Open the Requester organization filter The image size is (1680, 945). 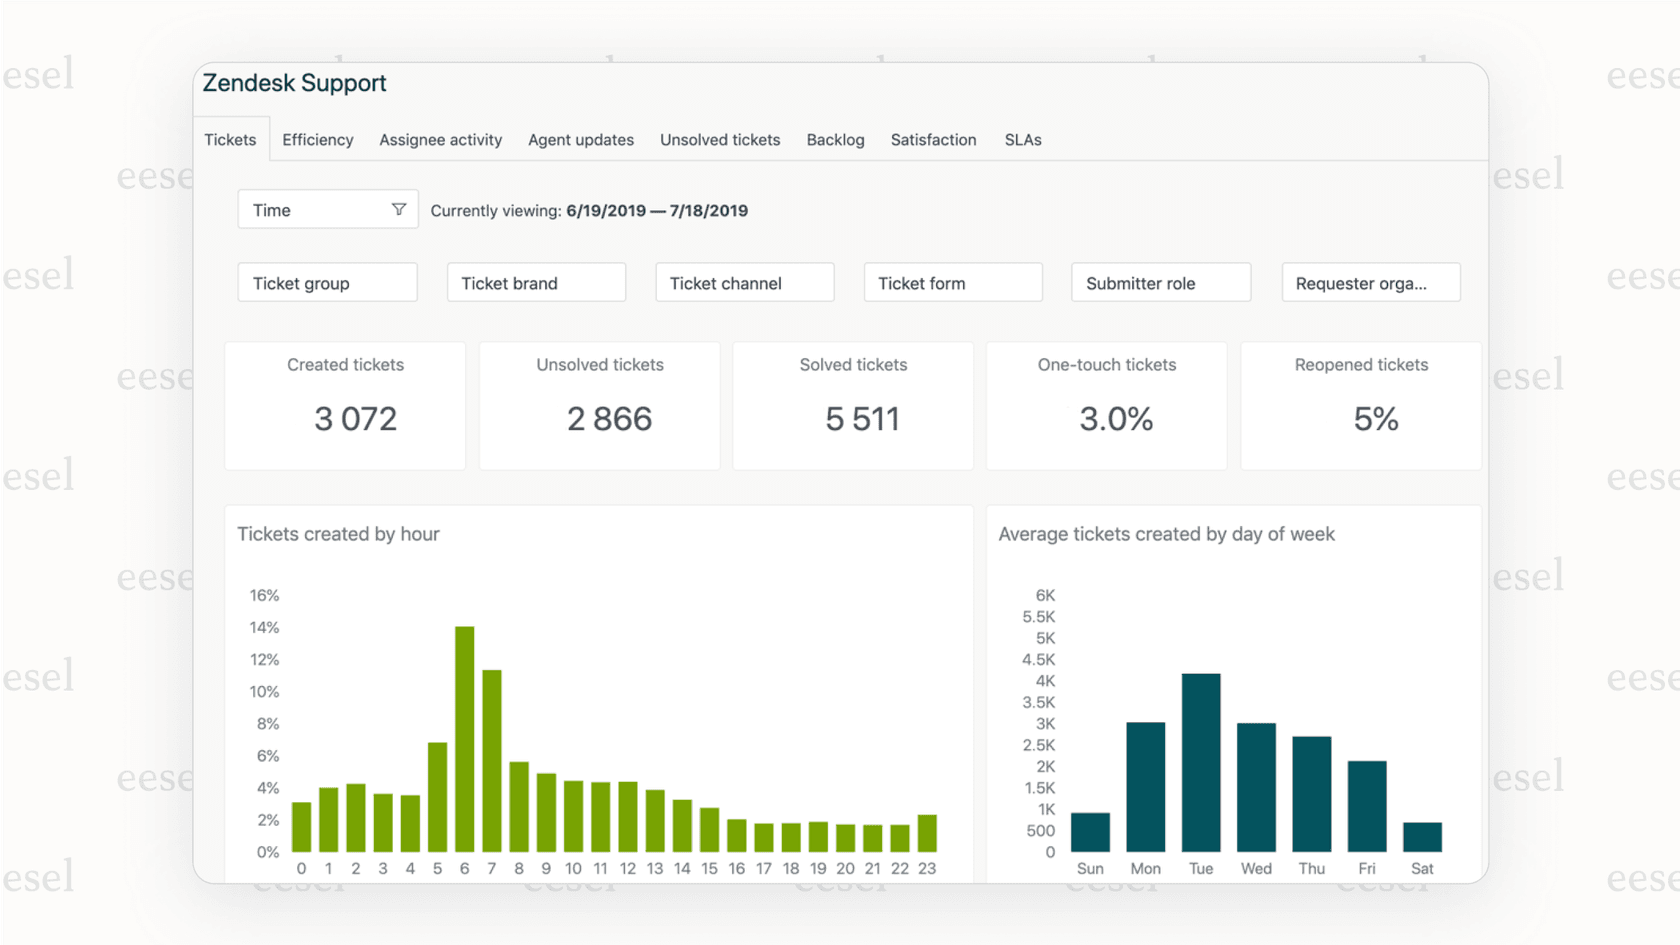[1370, 282]
